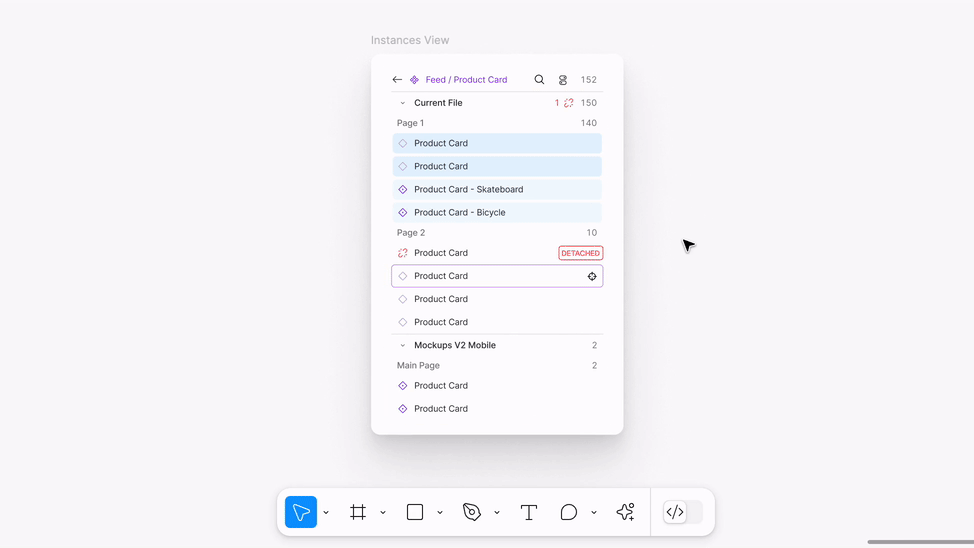Click the filter icon next to 152
974x548 pixels.
[x=563, y=80]
